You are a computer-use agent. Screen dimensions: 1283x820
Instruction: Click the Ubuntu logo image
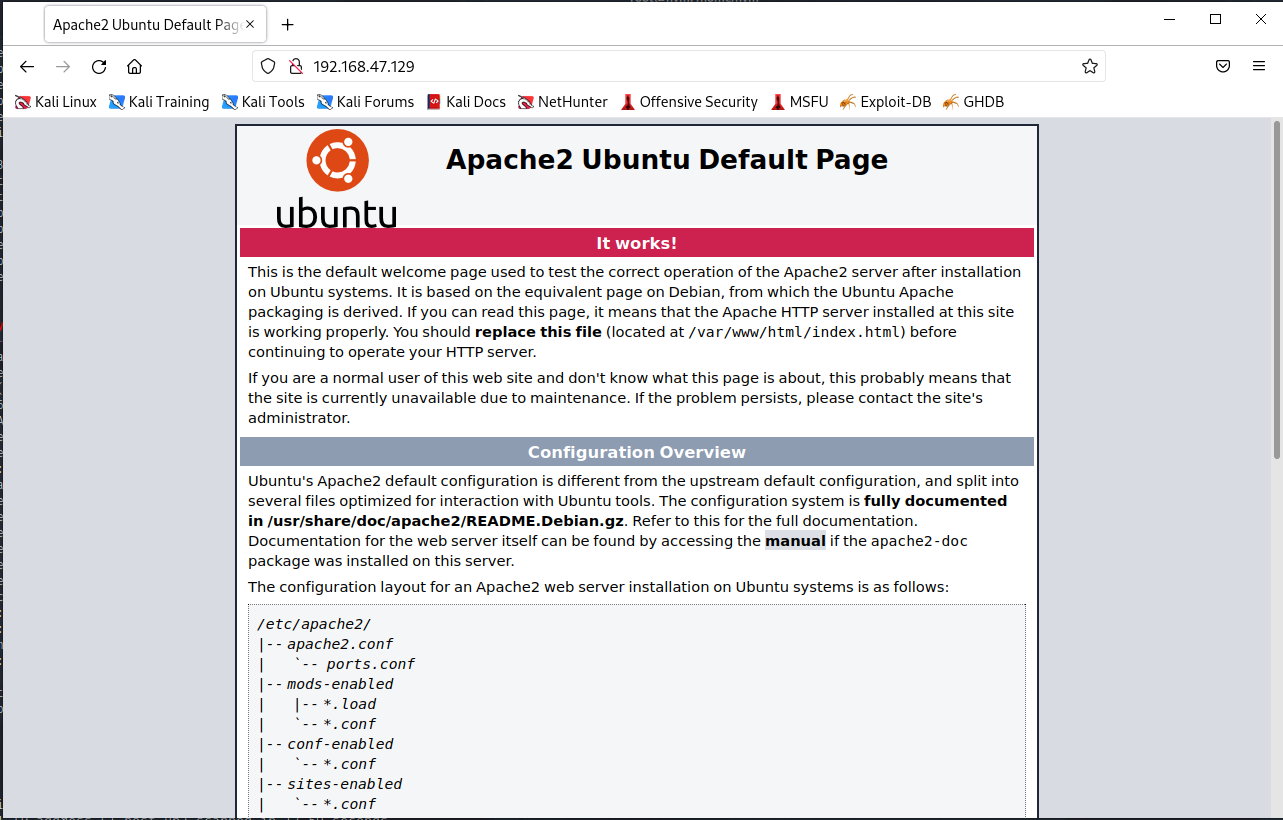tap(337, 178)
